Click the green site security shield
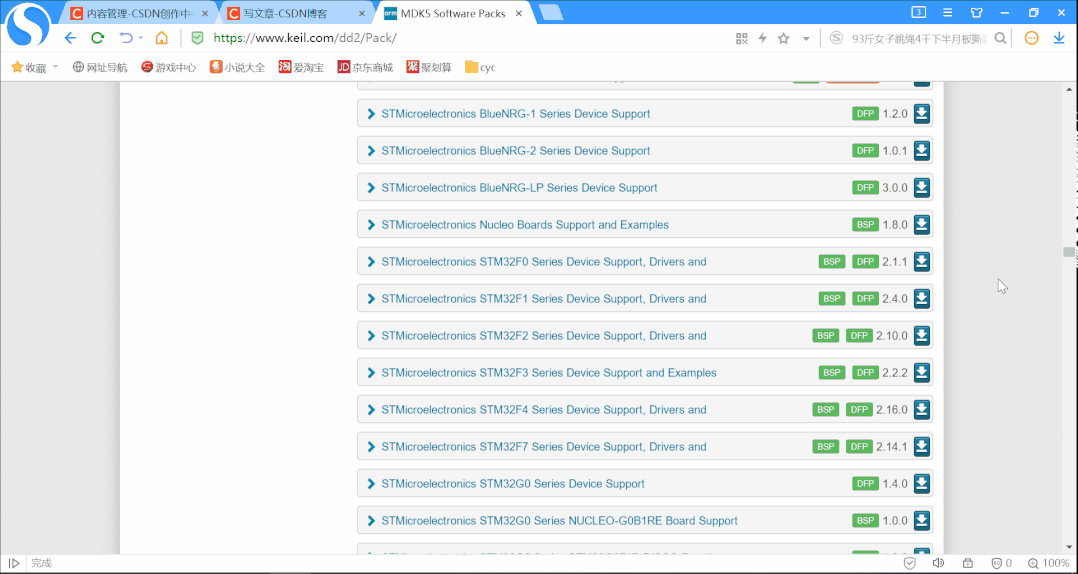Image resolution: width=1078 pixels, height=574 pixels. 197,38
